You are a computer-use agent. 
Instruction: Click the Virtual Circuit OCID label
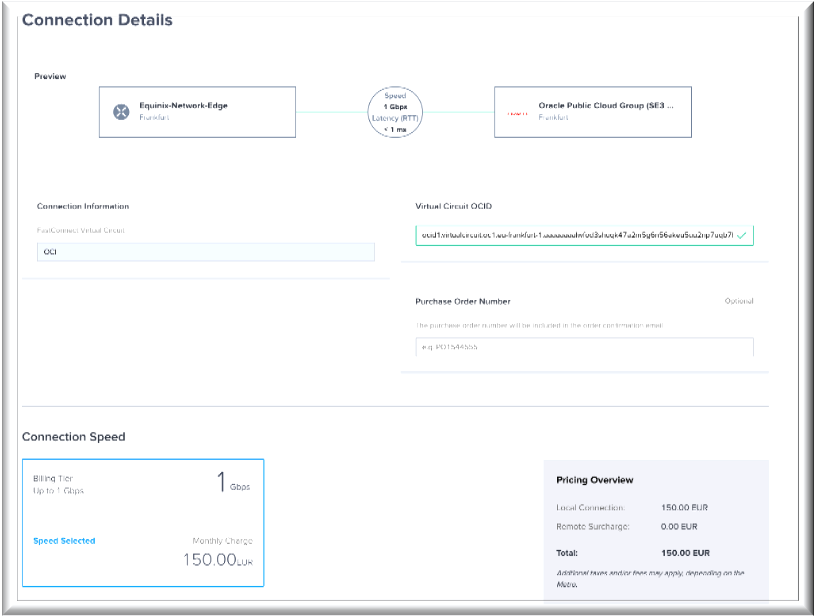click(x=454, y=206)
